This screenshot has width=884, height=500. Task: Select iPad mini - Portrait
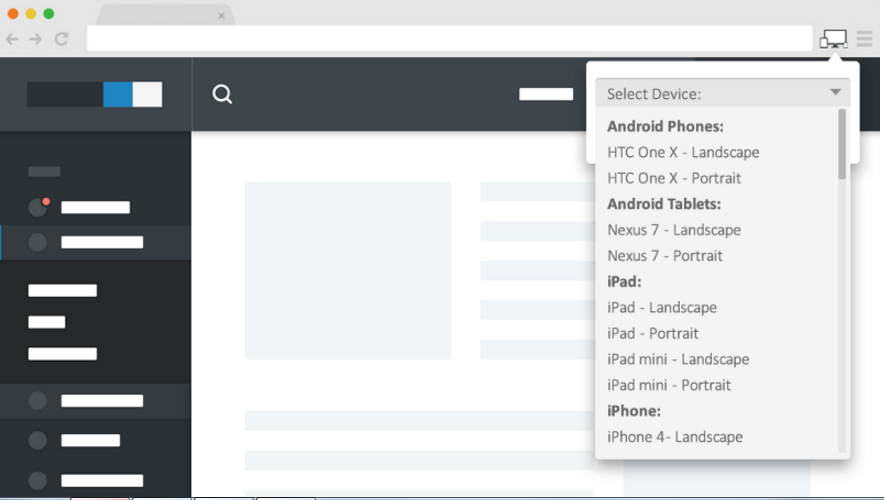coord(669,385)
